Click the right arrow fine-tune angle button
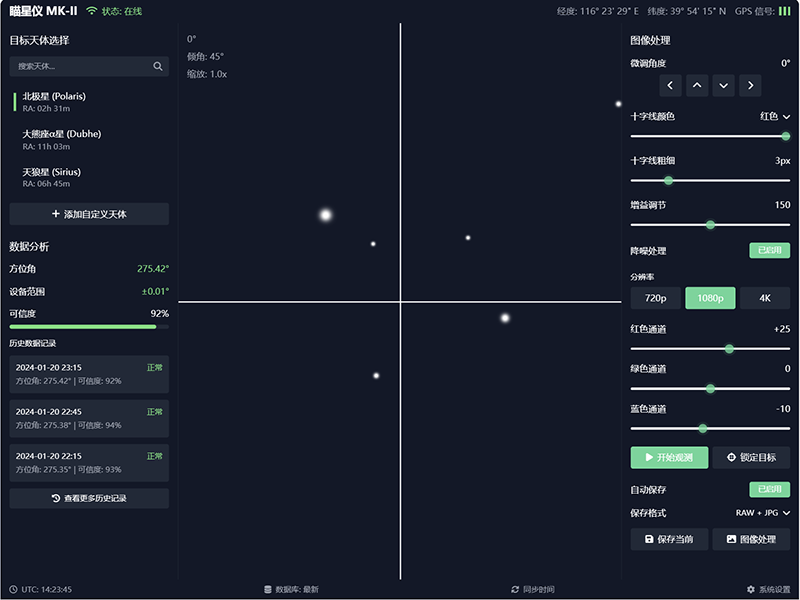This screenshot has width=800, height=600. tap(750, 85)
